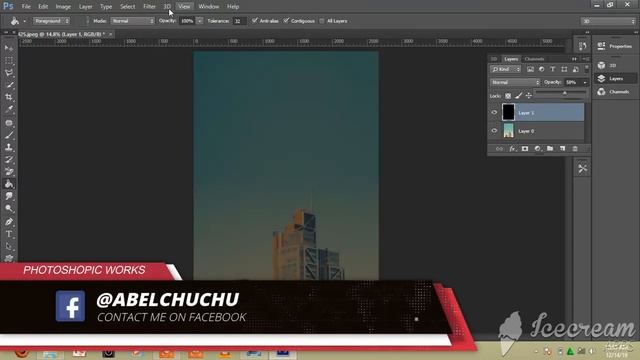Toggle the Anti-alias checkbox
Screen dimensions: 640x360
point(255,20)
